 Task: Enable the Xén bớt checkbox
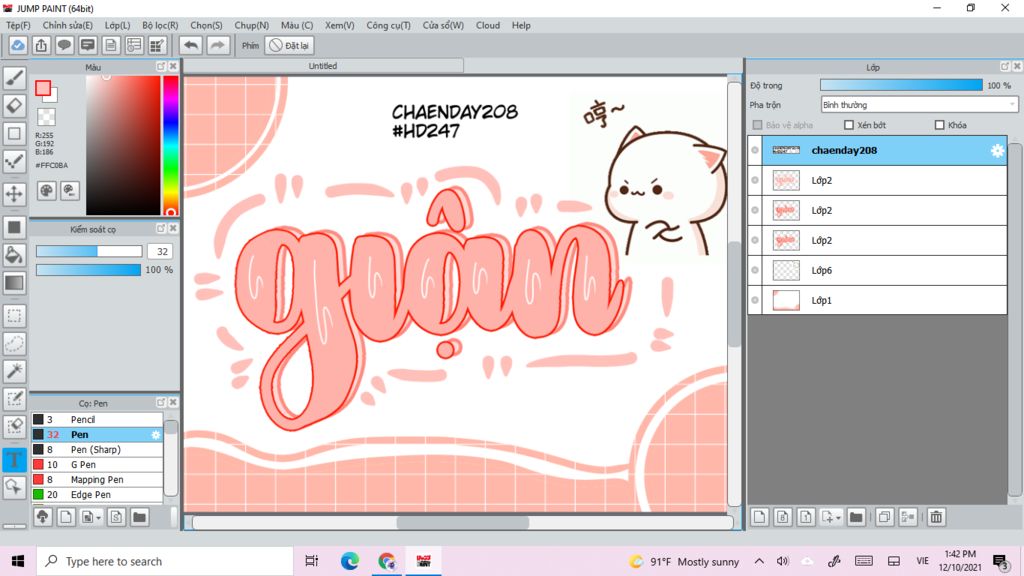[849, 125]
